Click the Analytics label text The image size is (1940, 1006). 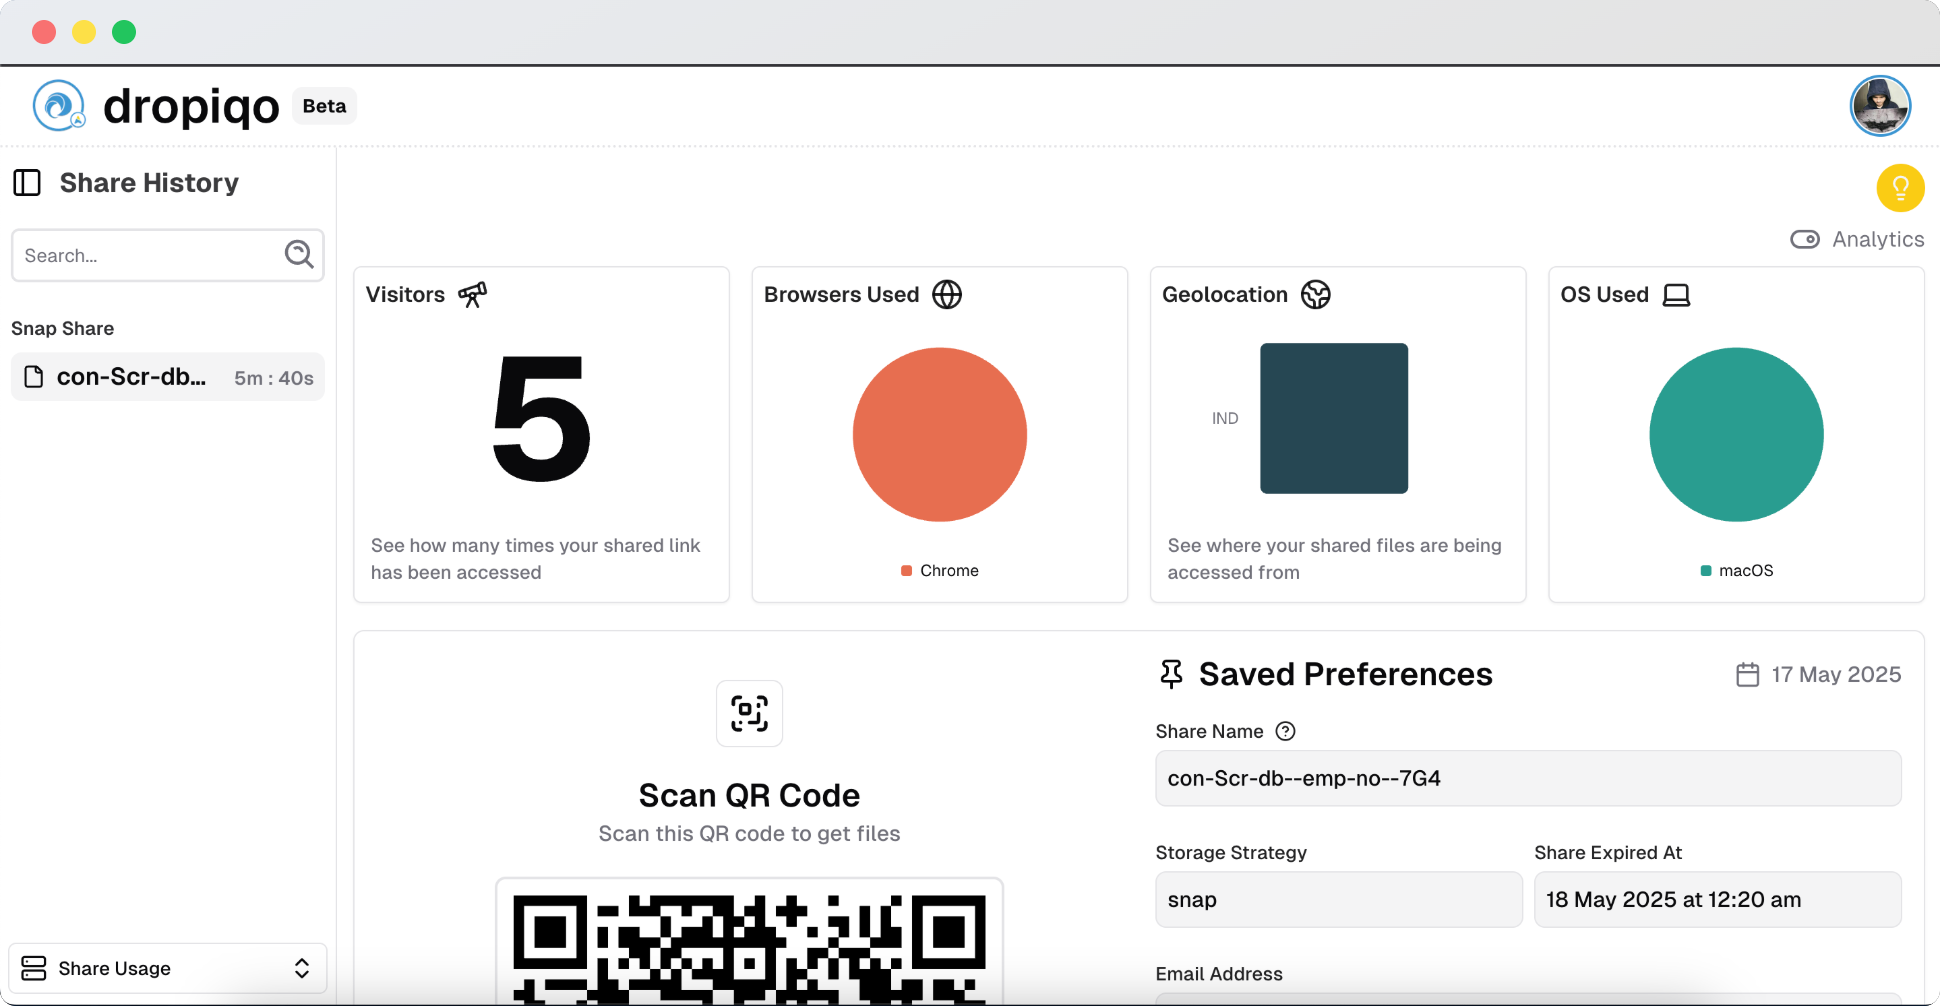click(x=1878, y=239)
